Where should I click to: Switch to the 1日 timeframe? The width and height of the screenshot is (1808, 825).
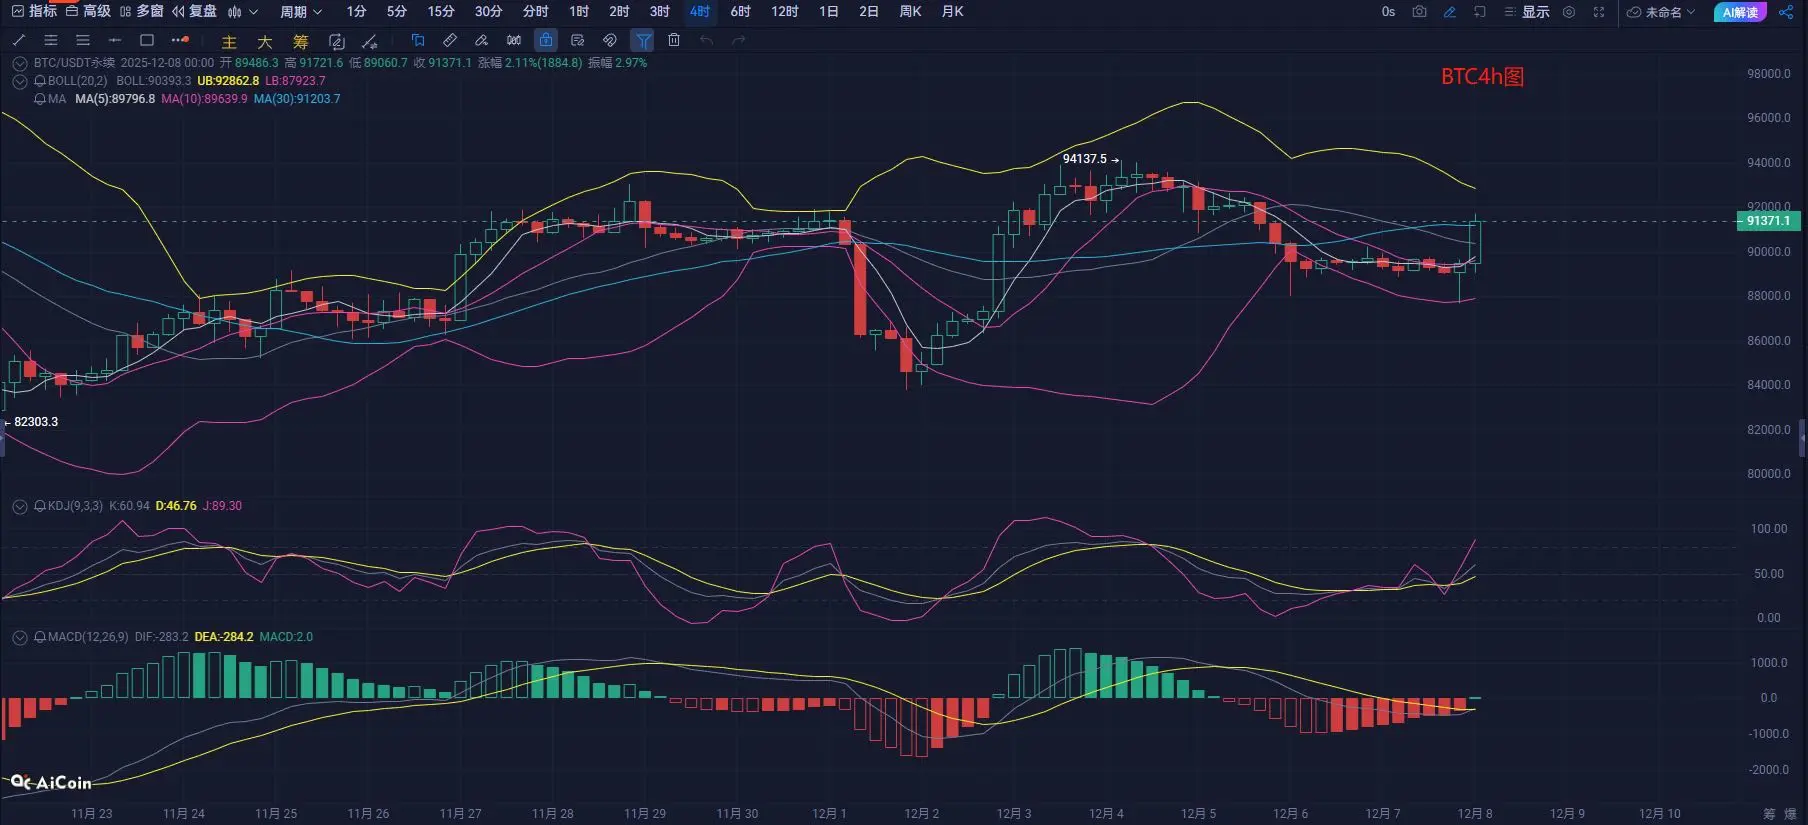(829, 12)
